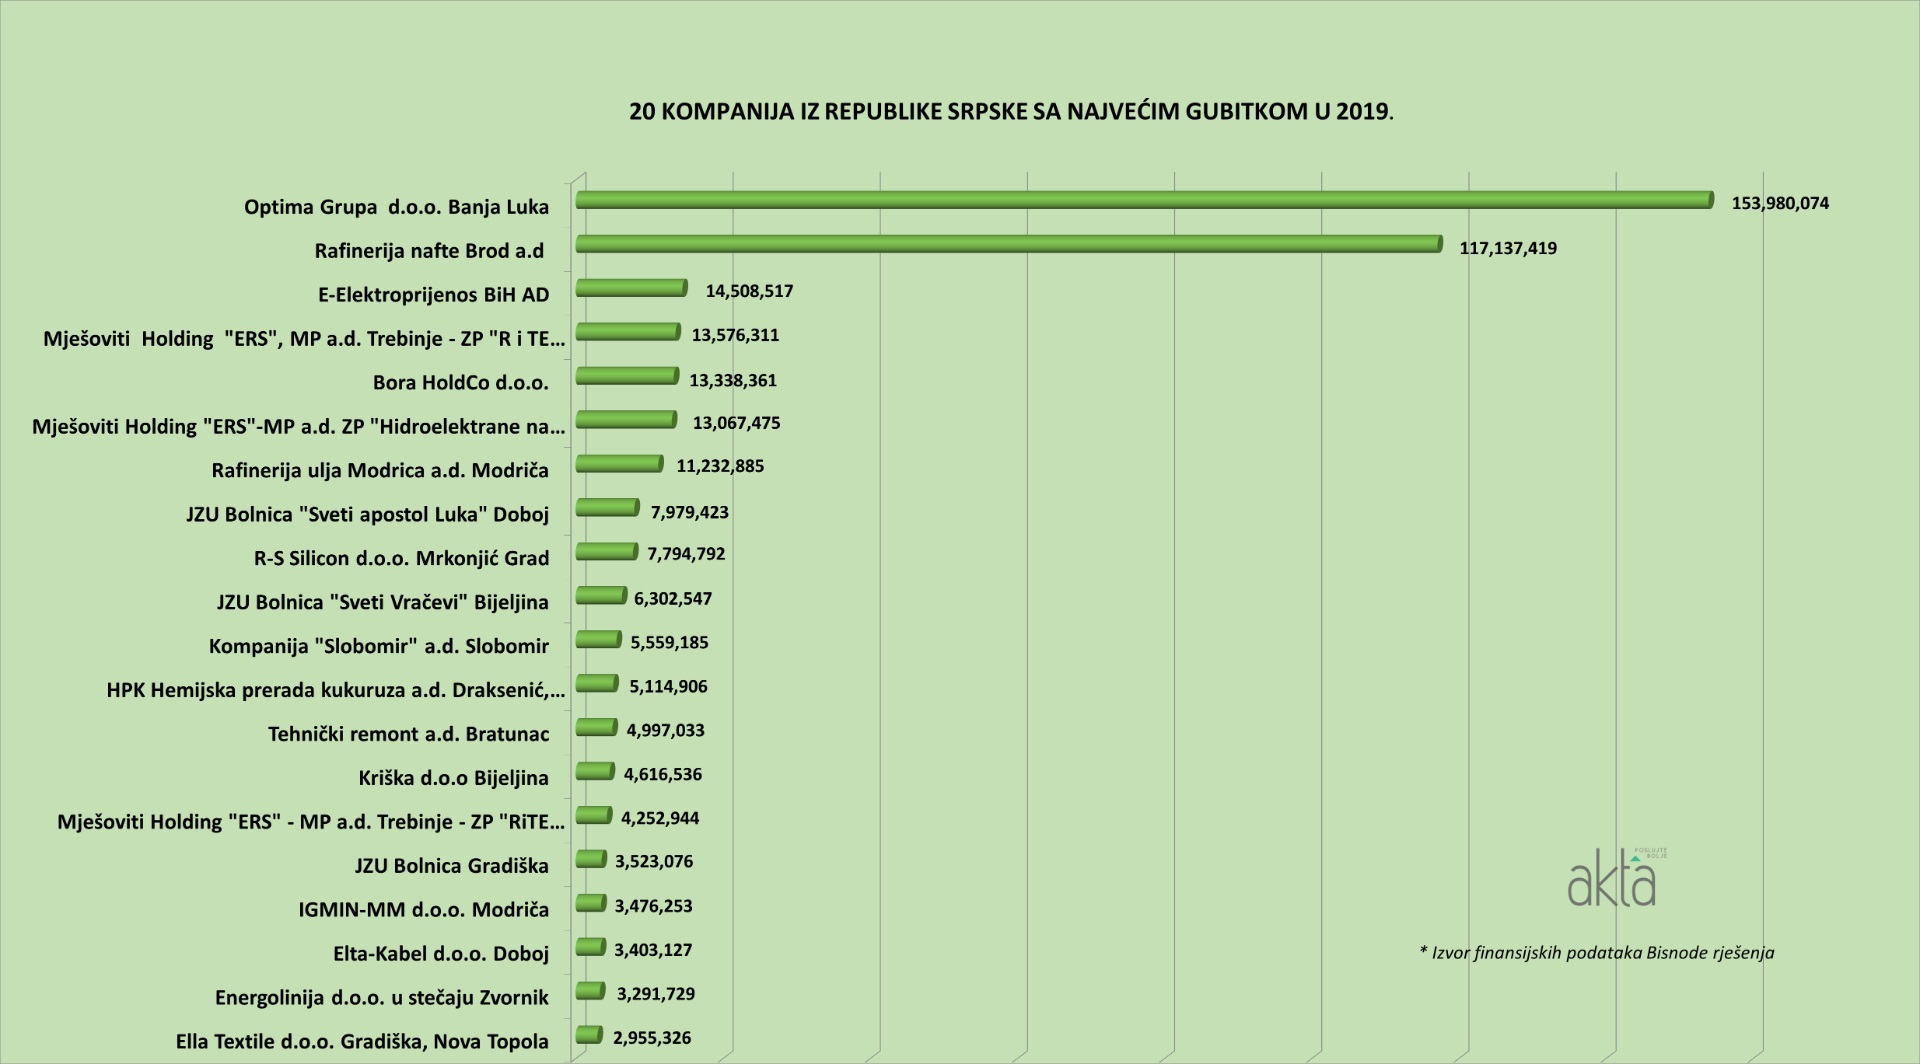The image size is (1920, 1064).
Task: Click the Energolinija u stečaju Zvornik label
Action: tap(381, 997)
